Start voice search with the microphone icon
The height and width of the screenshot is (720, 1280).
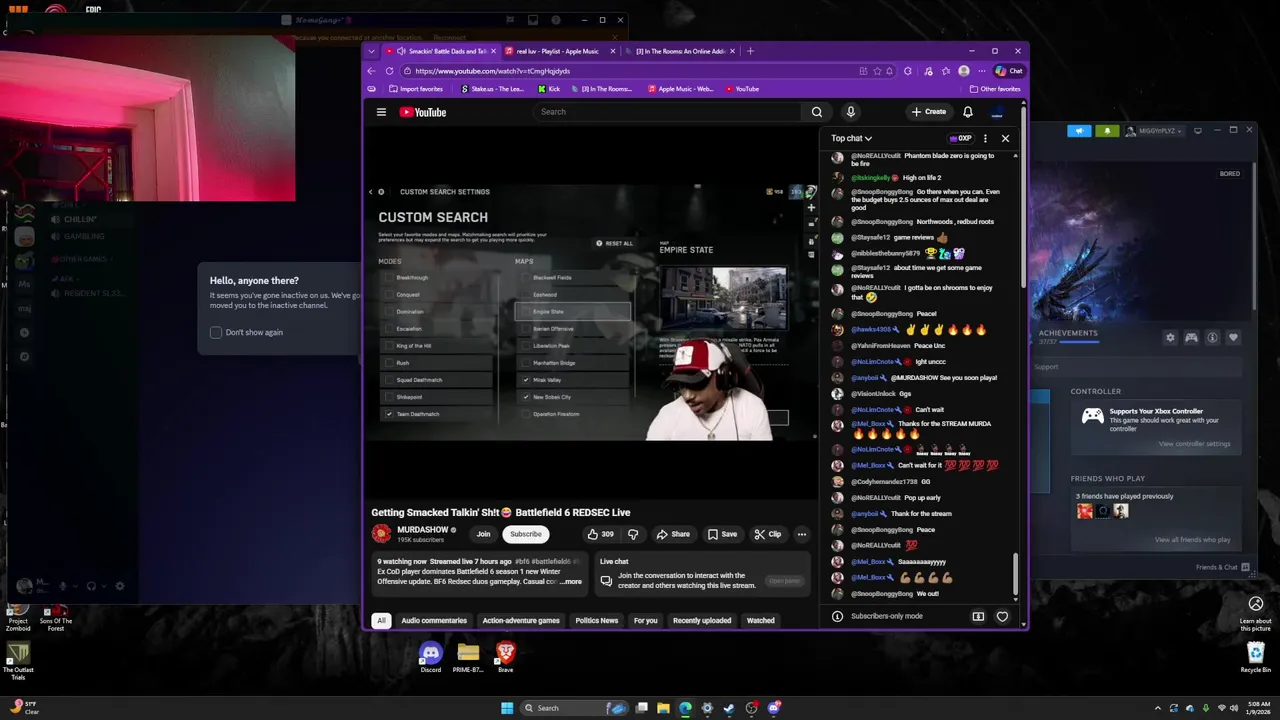coord(850,112)
